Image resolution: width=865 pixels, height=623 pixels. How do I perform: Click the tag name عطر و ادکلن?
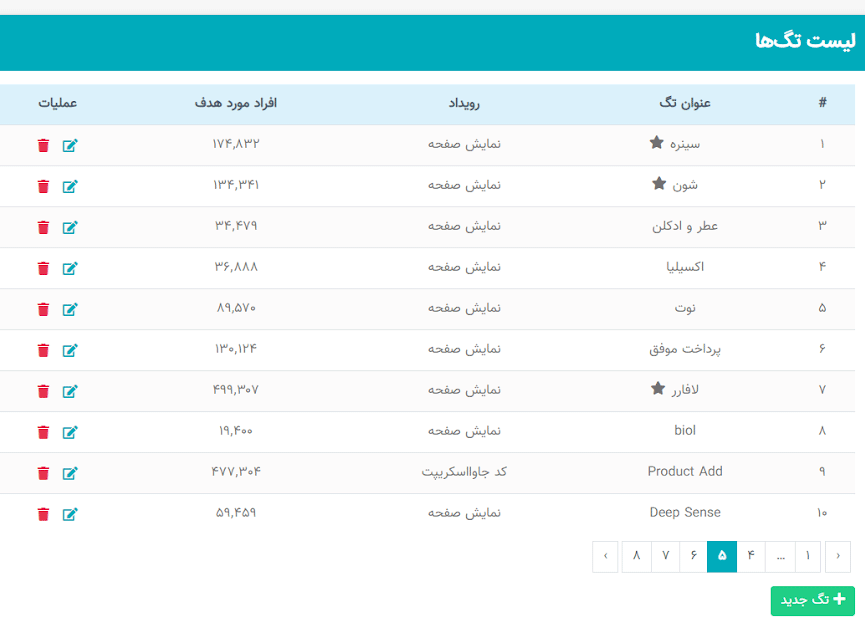[x=685, y=226]
